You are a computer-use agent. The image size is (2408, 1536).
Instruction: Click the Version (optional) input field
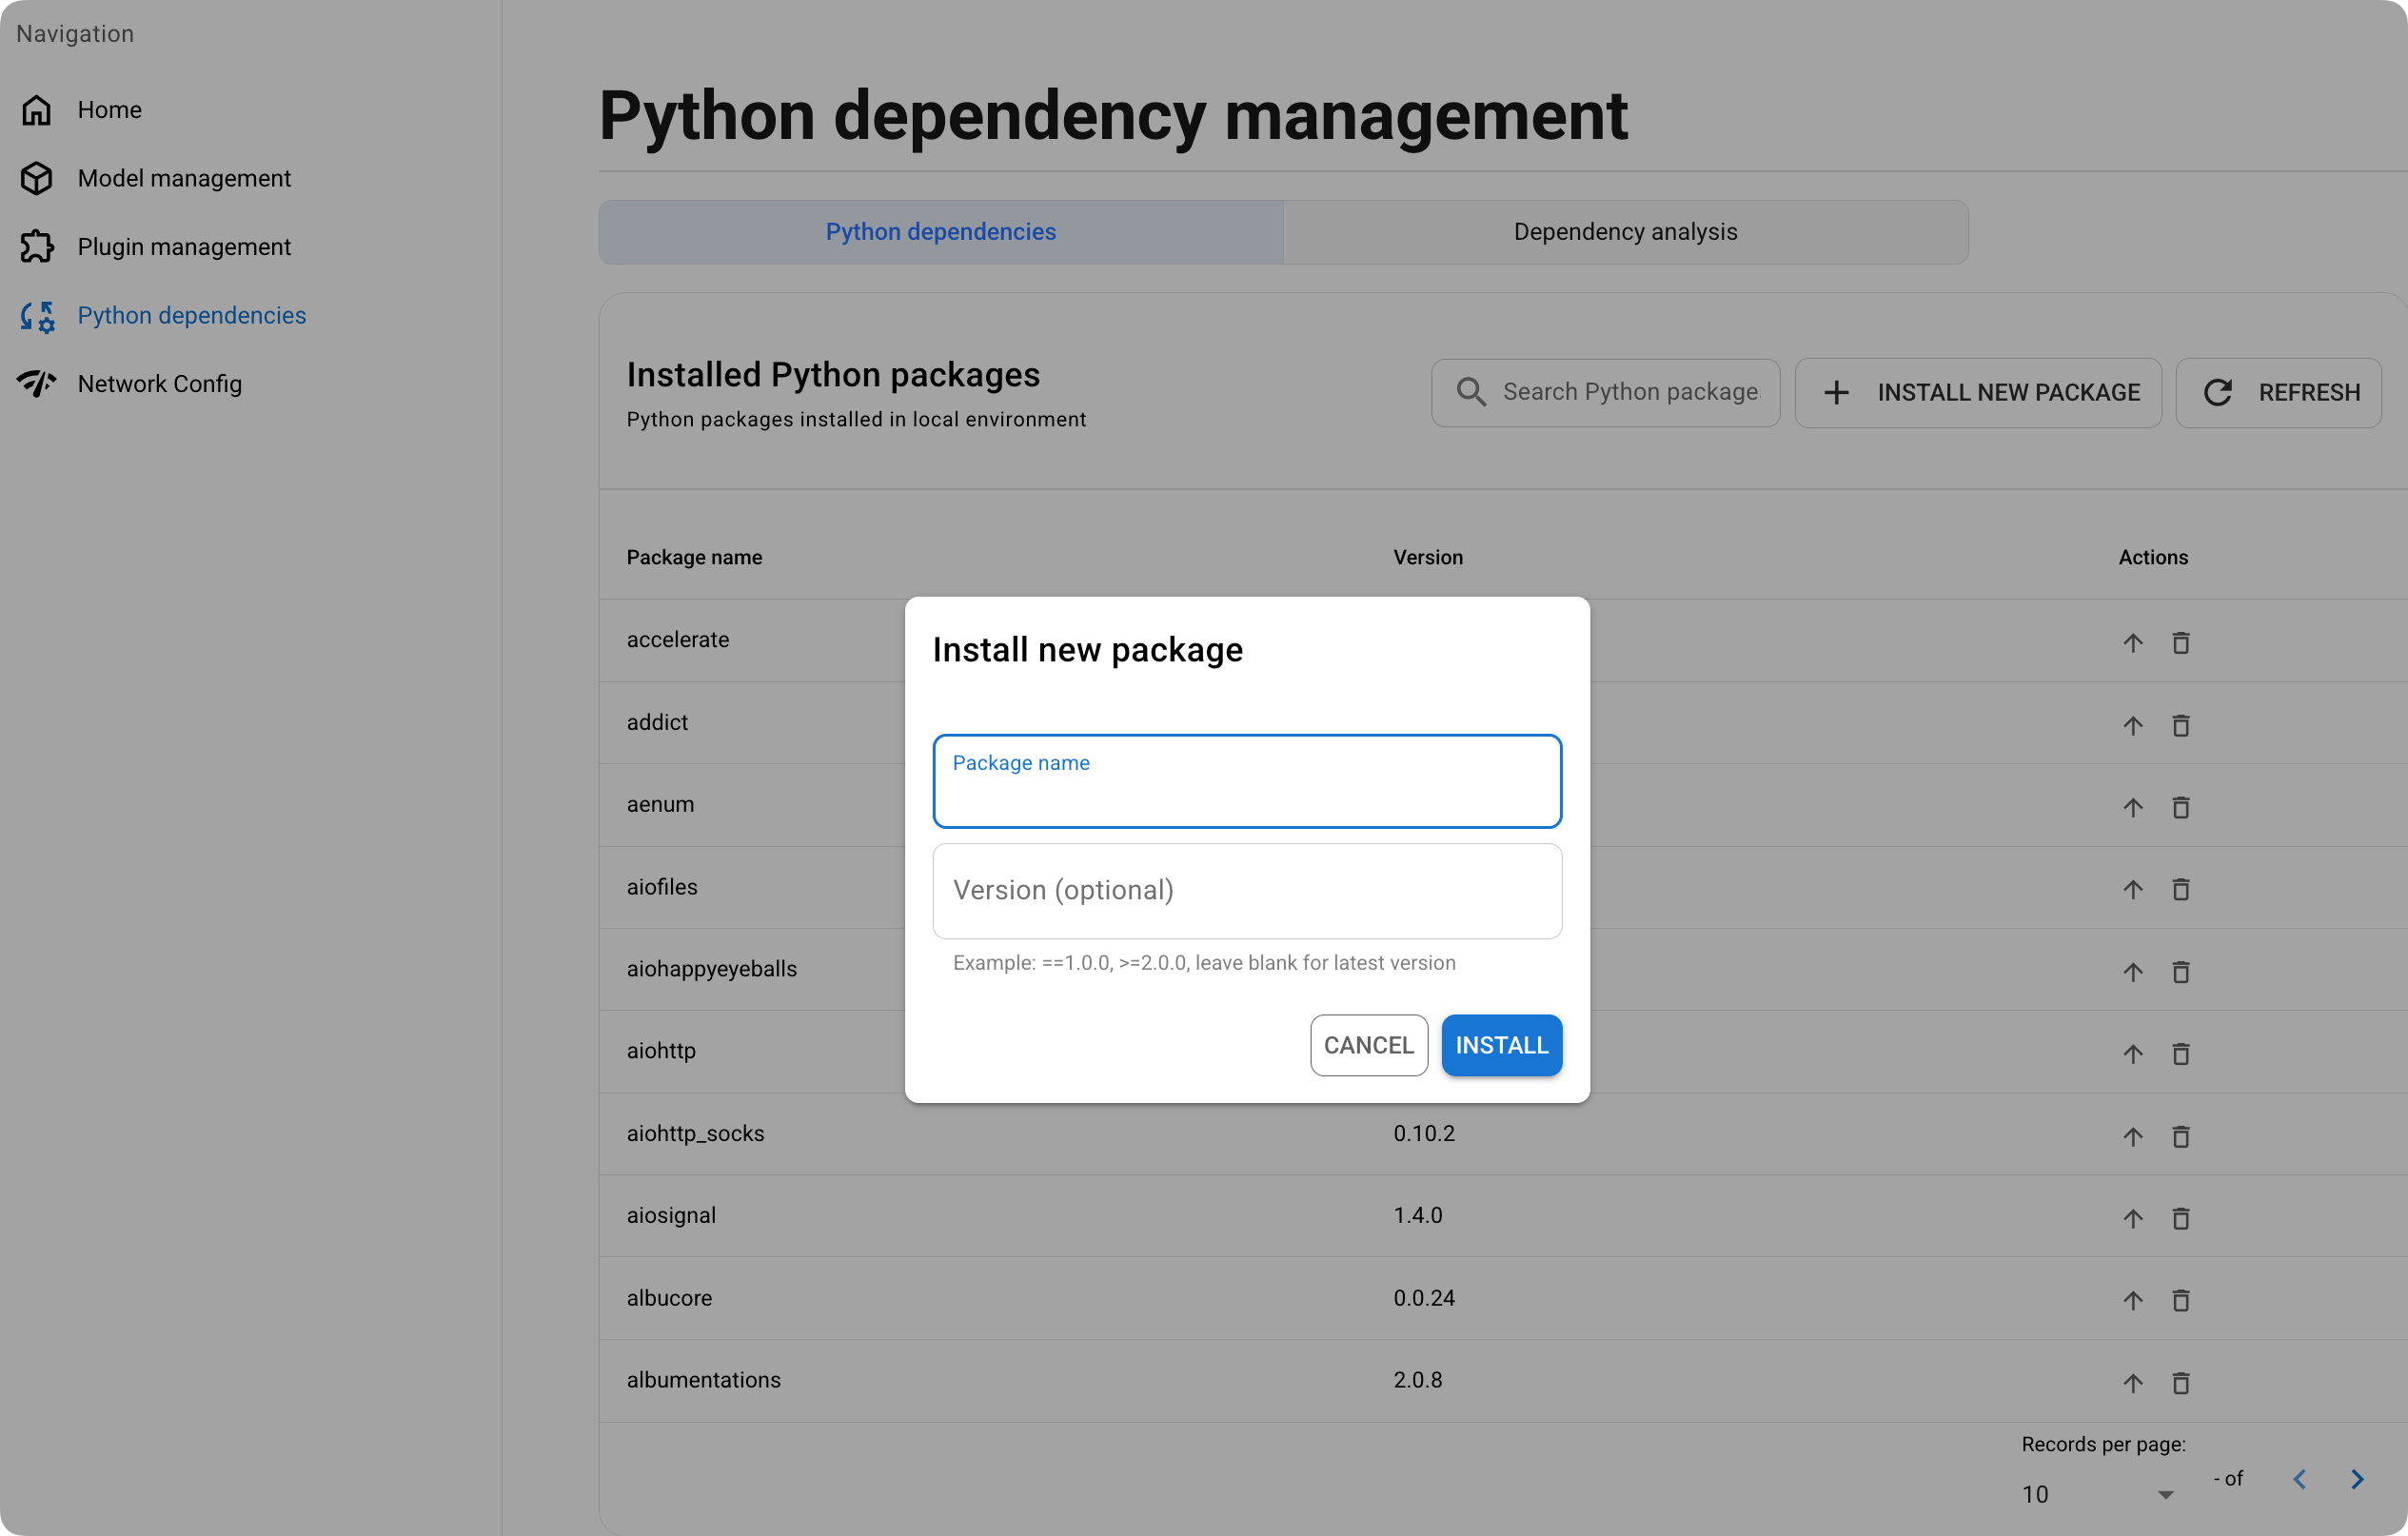(1246, 890)
